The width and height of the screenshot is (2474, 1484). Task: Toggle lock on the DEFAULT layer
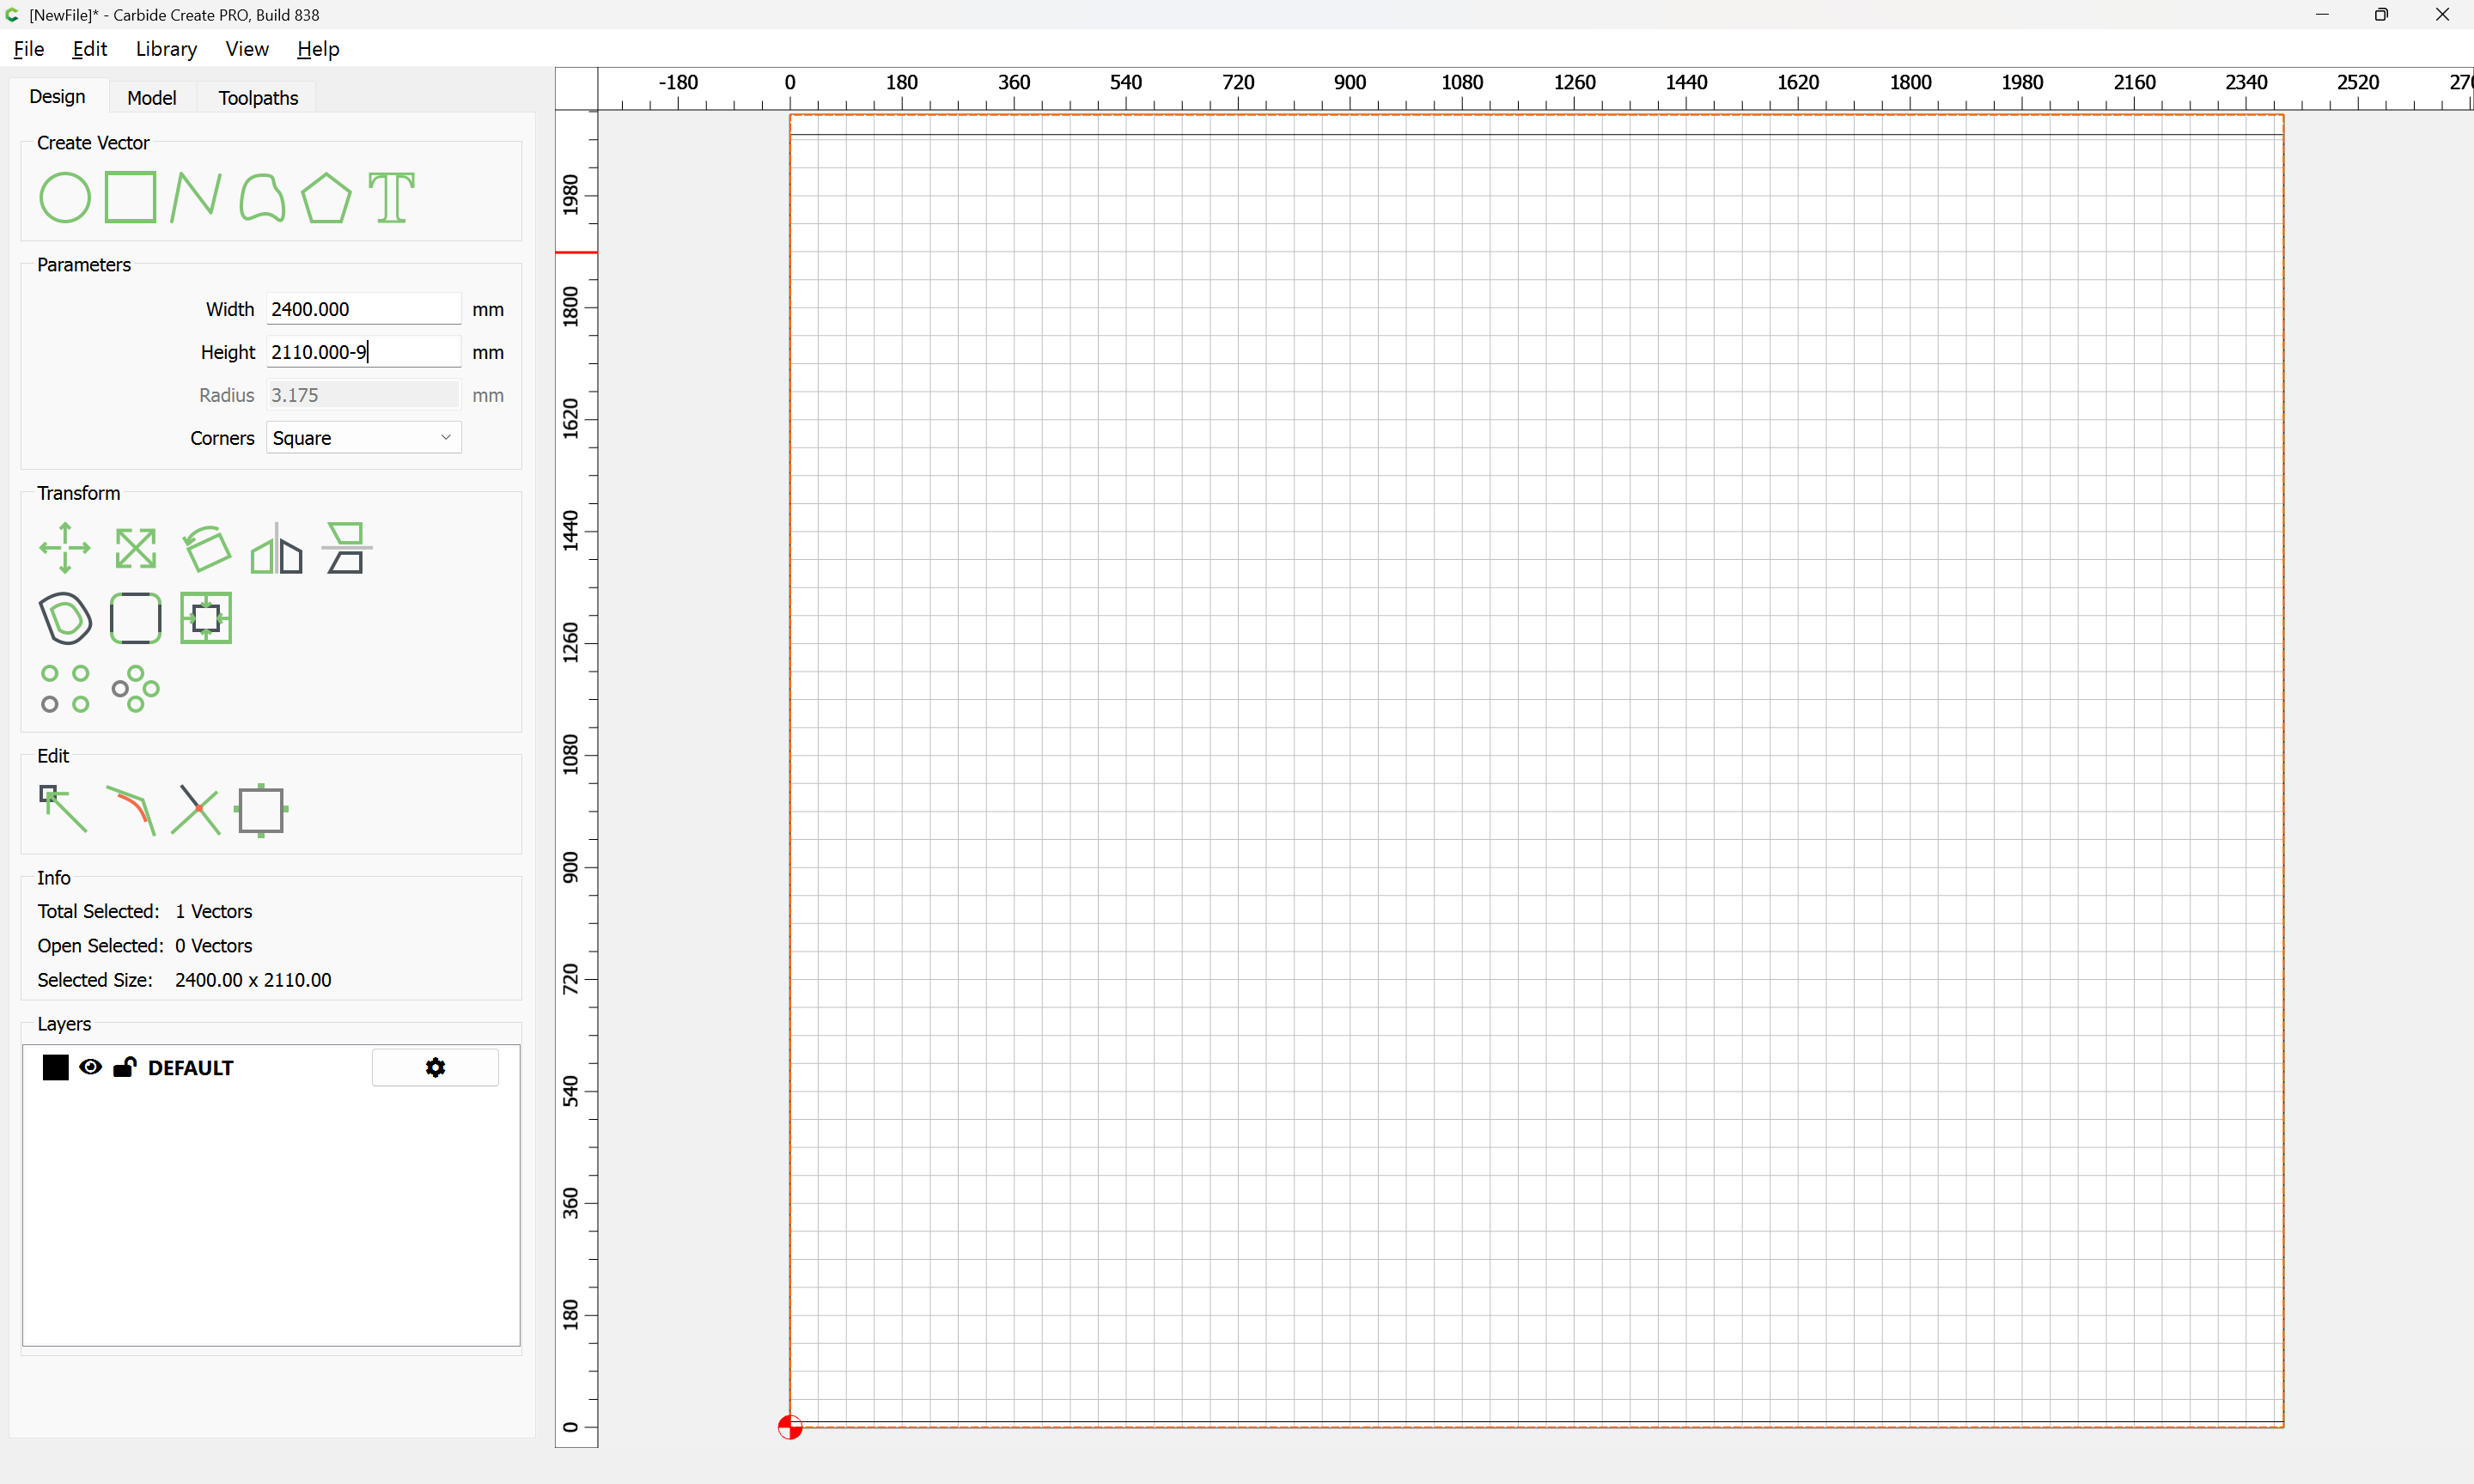(x=124, y=1067)
